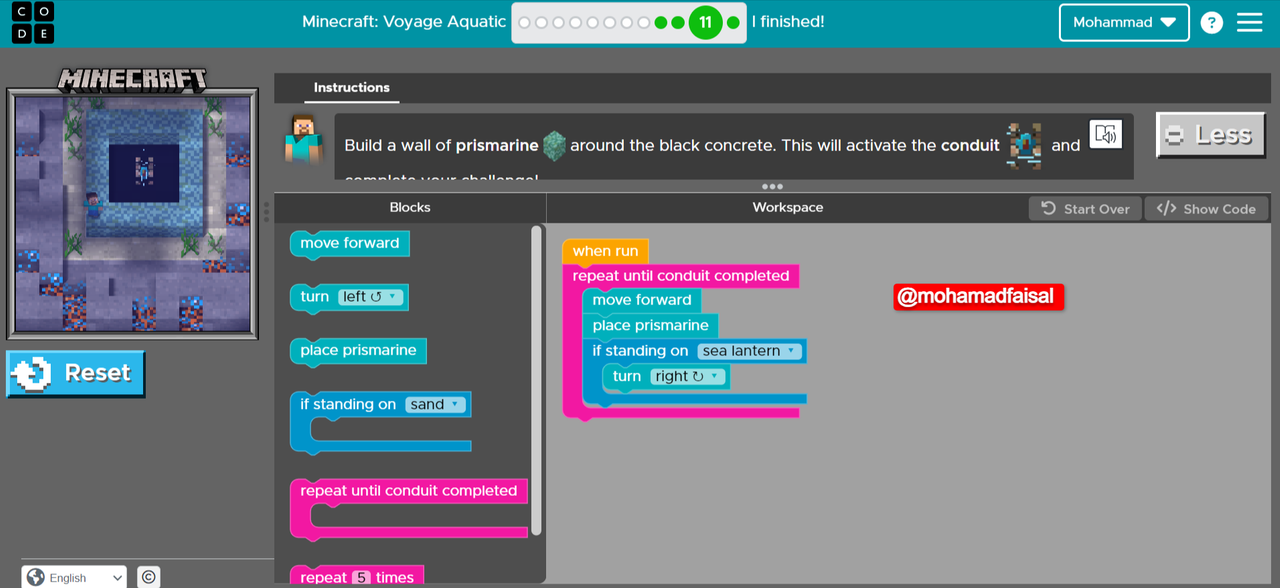The height and width of the screenshot is (588, 1280).
Task: Select the 'place prismarine' block in workspace
Action: pos(650,325)
